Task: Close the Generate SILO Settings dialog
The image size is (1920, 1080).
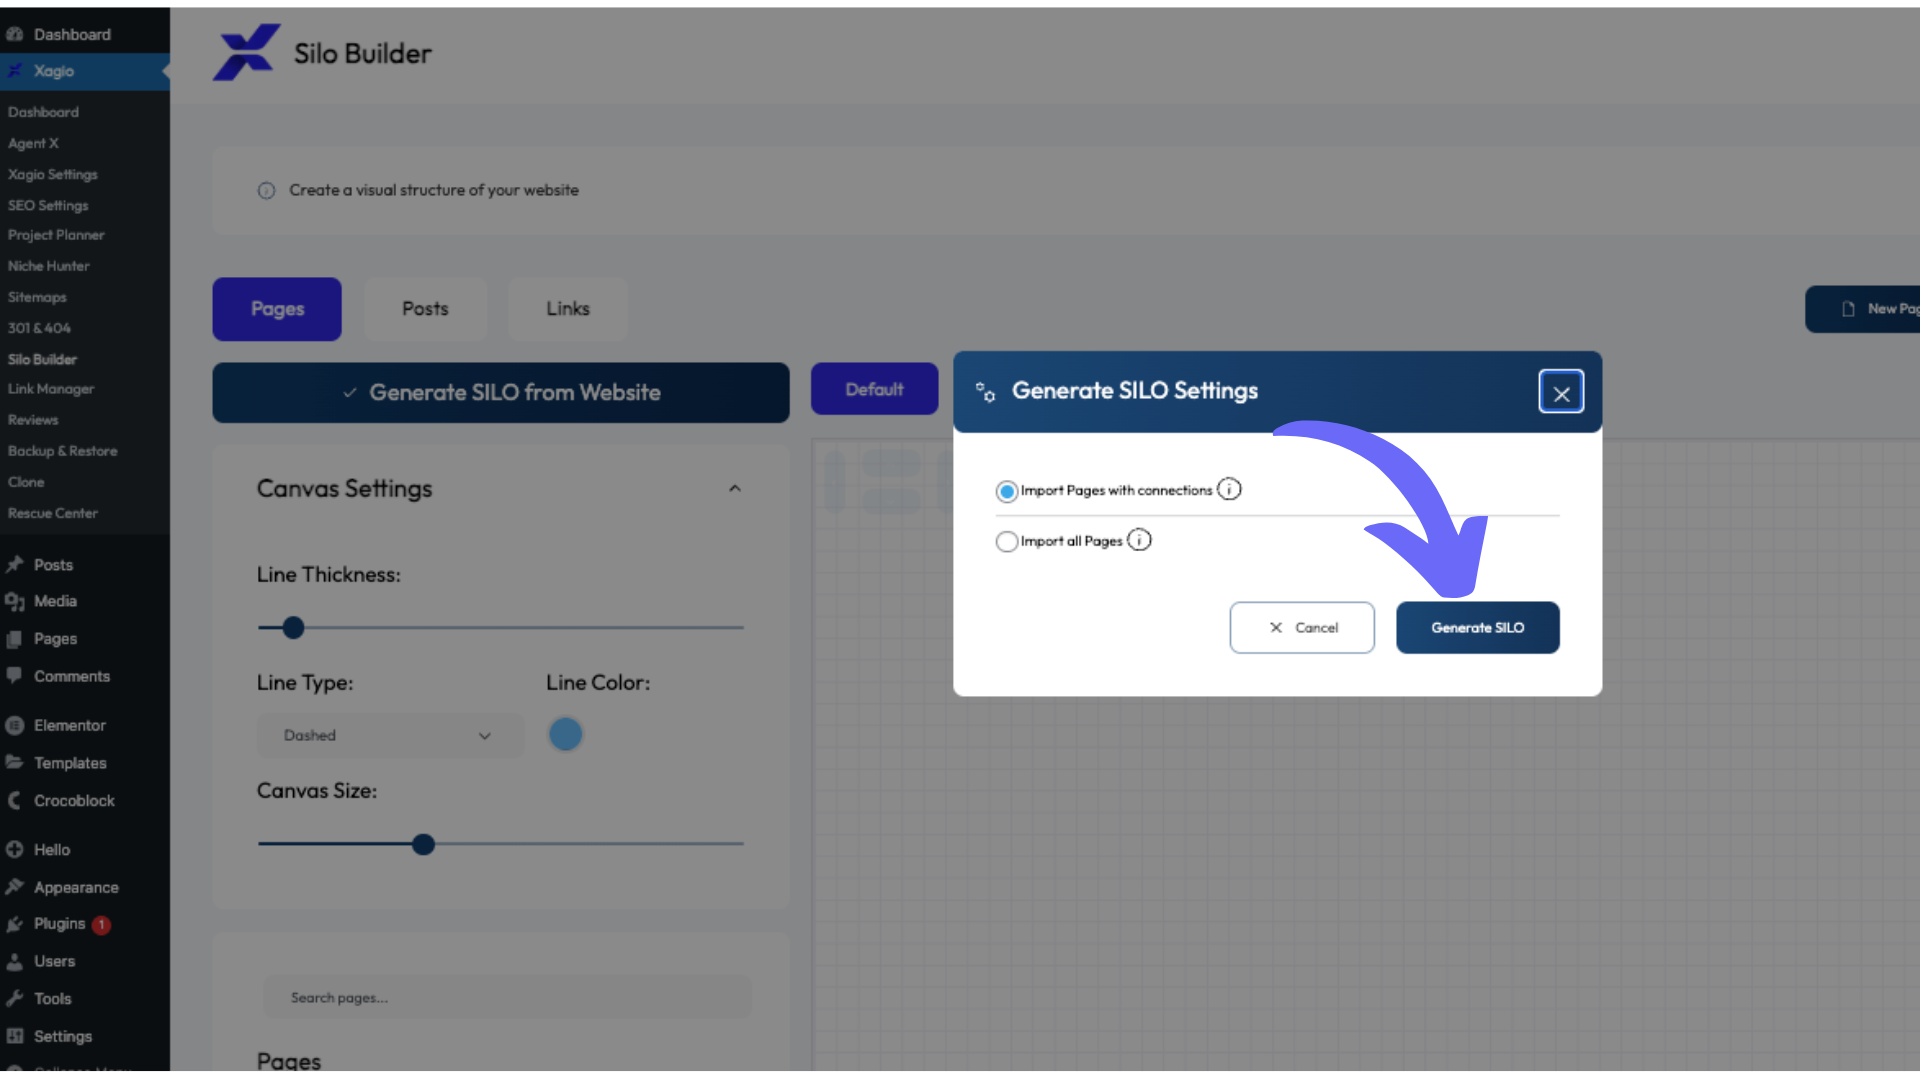Action: pos(1561,393)
